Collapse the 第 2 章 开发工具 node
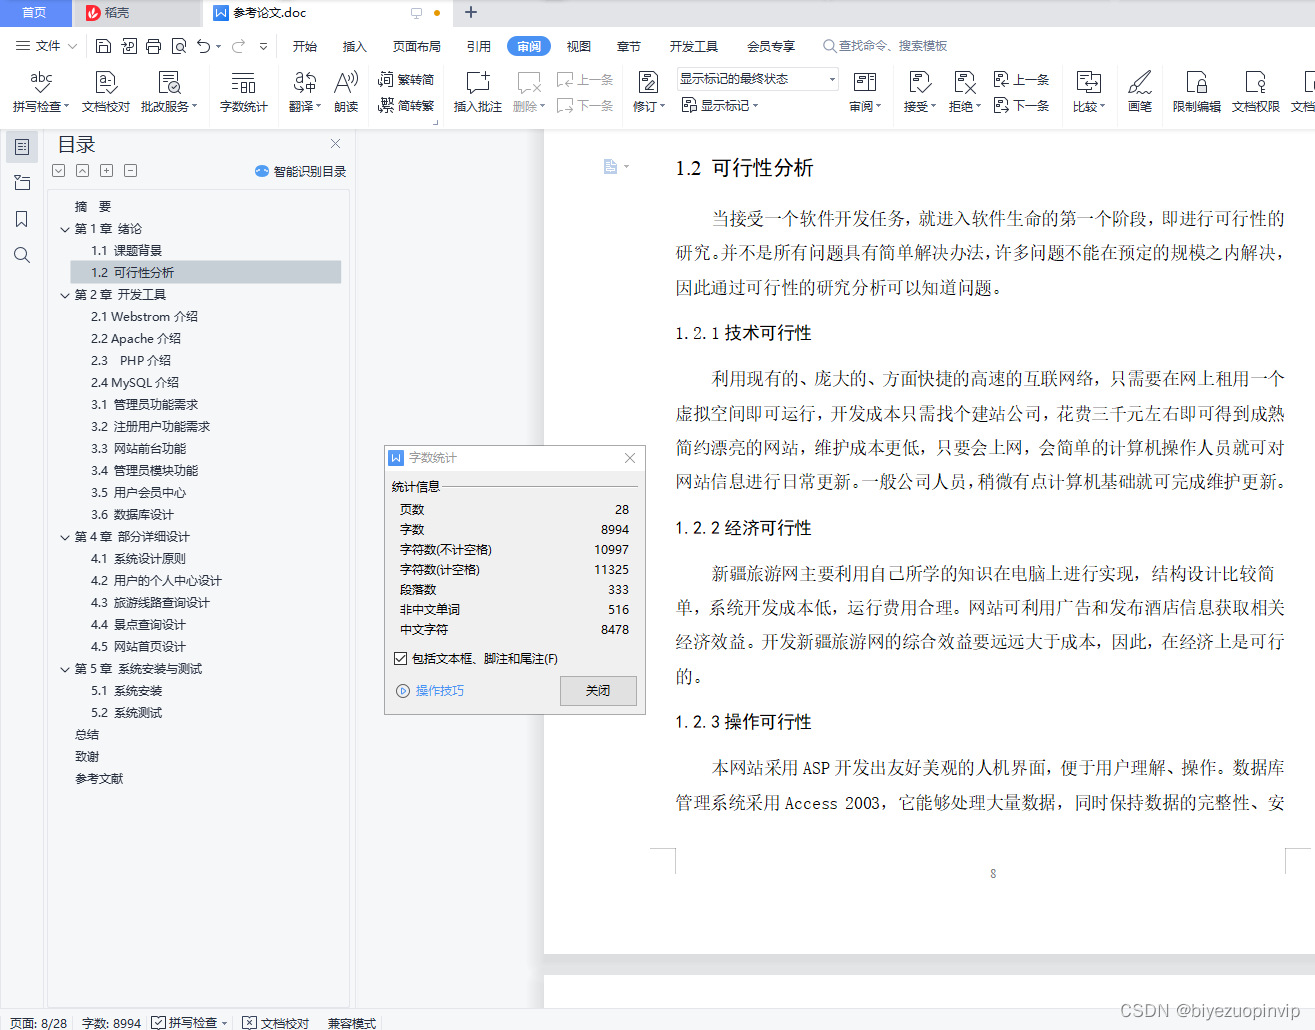The width and height of the screenshot is (1315, 1030). tap(65, 295)
